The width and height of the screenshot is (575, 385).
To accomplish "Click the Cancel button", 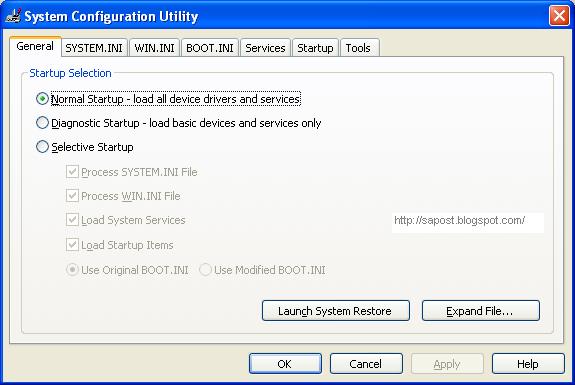I will 366,364.
